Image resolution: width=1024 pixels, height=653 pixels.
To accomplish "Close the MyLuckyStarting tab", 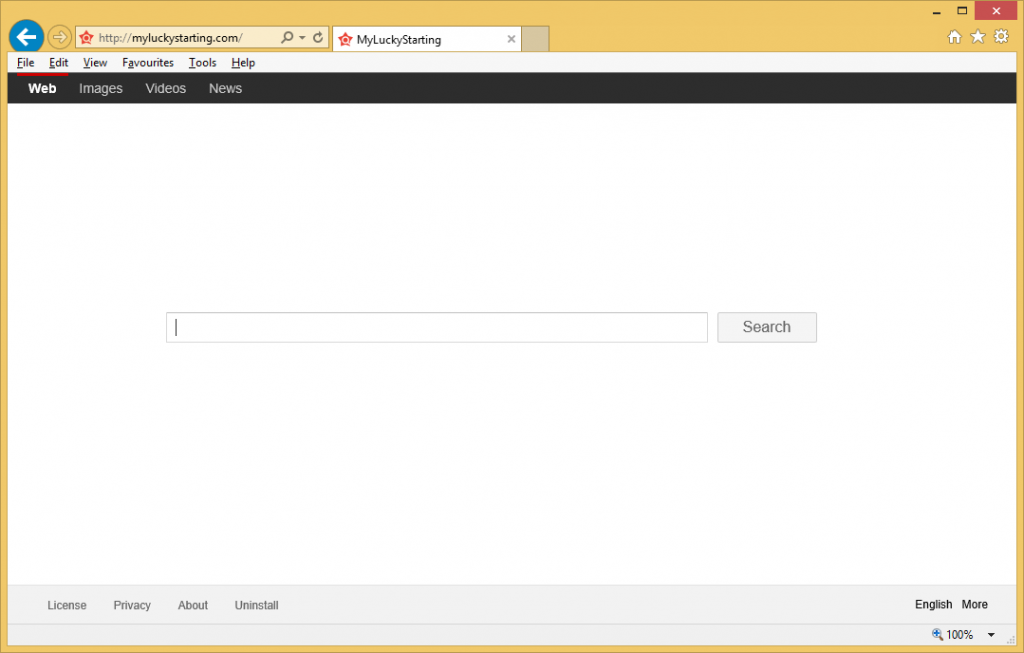I will click(512, 40).
